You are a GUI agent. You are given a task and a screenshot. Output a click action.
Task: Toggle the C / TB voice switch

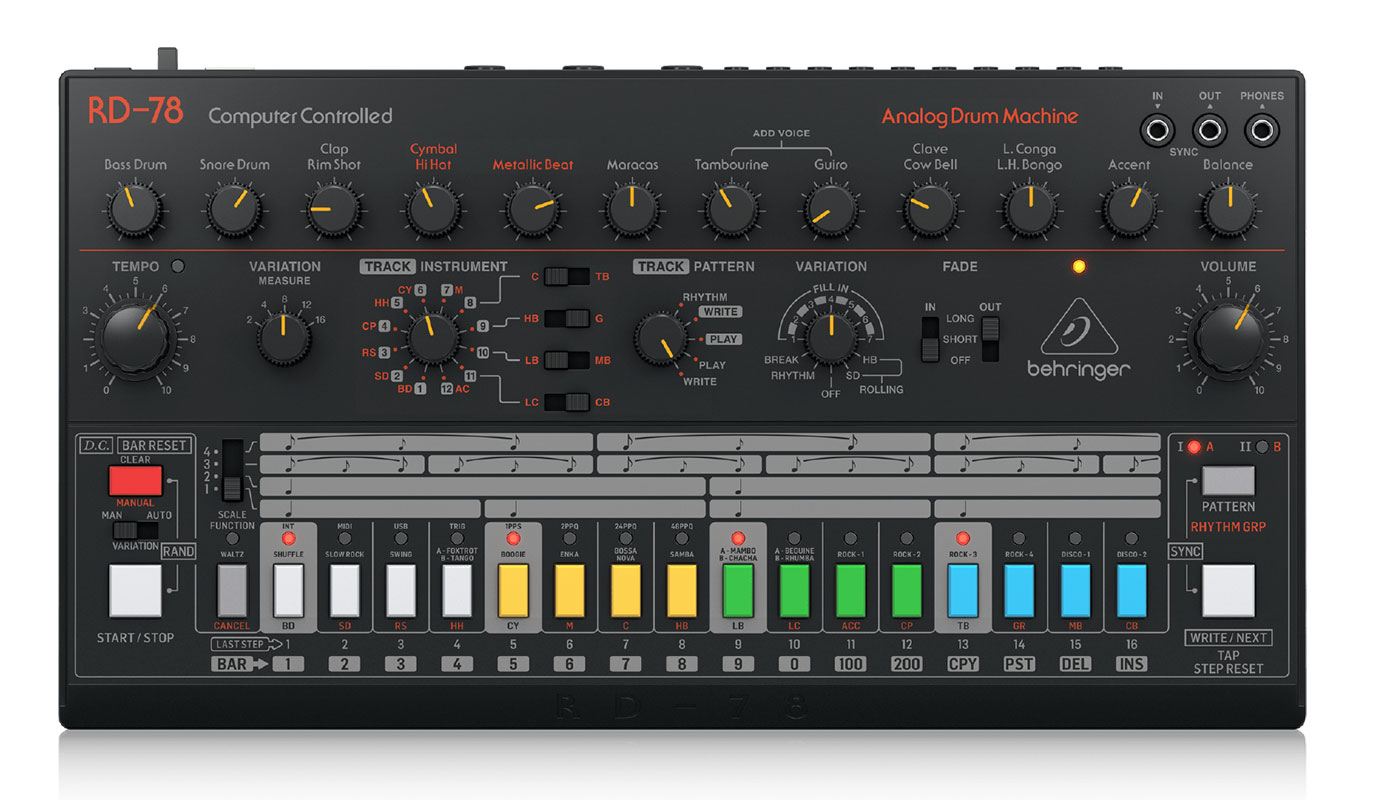pyautogui.click(x=566, y=276)
